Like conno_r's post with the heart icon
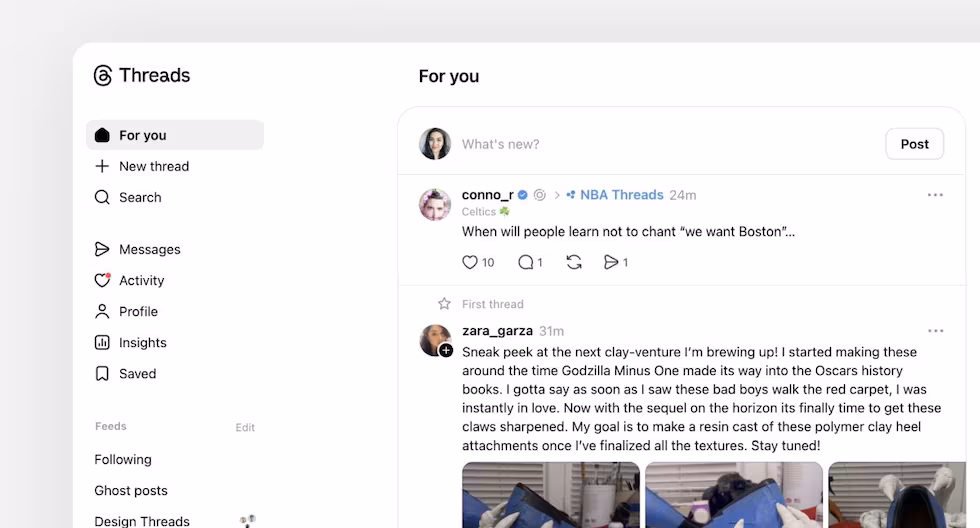The width and height of the screenshot is (980, 528). (x=470, y=262)
